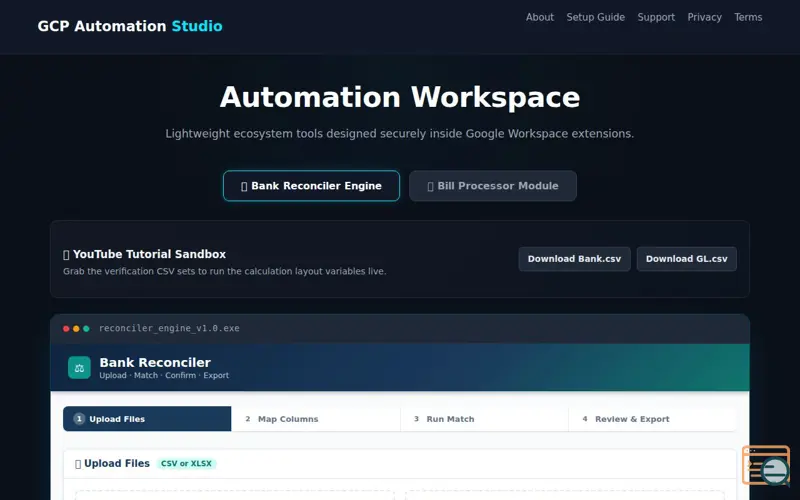The image size is (800, 500).
Task: Download the GL.csv sample file
Action: pyautogui.click(x=687, y=259)
